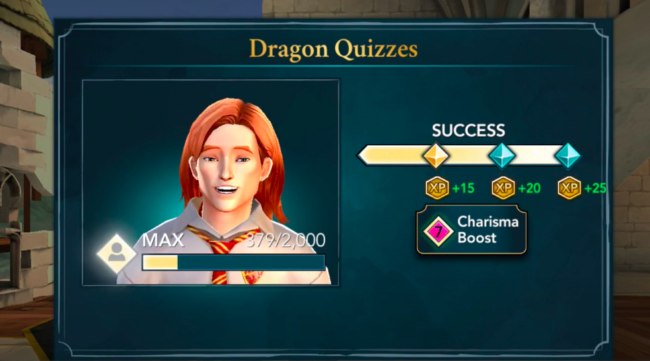Select the Charisma Boost reward box
This screenshot has width=650, height=361.
471,230
